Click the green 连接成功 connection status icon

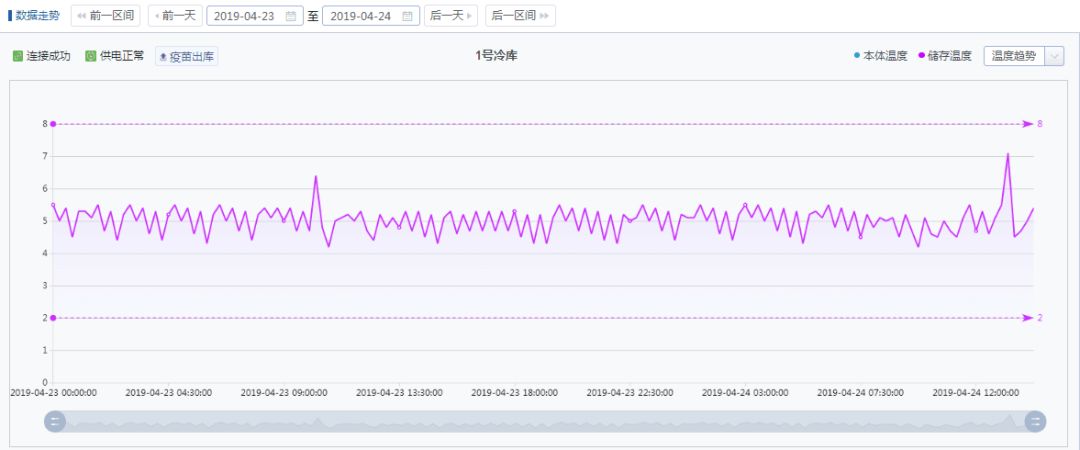18,56
